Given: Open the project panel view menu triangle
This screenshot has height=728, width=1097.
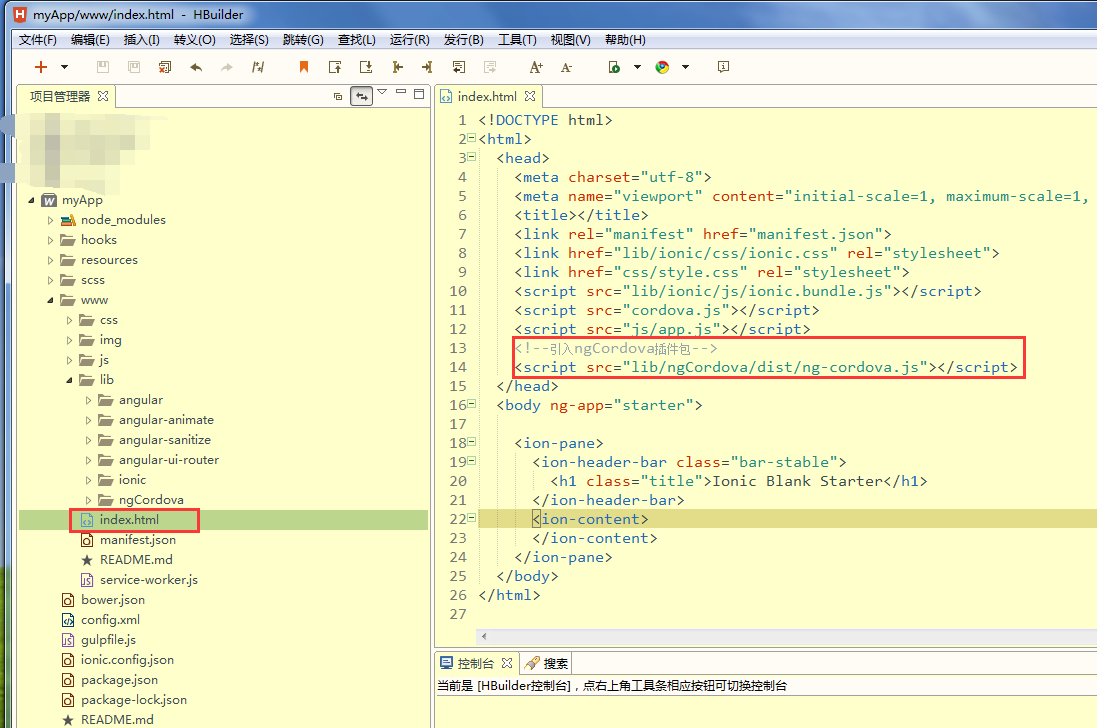Looking at the screenshot, I should tap(382, 92).
